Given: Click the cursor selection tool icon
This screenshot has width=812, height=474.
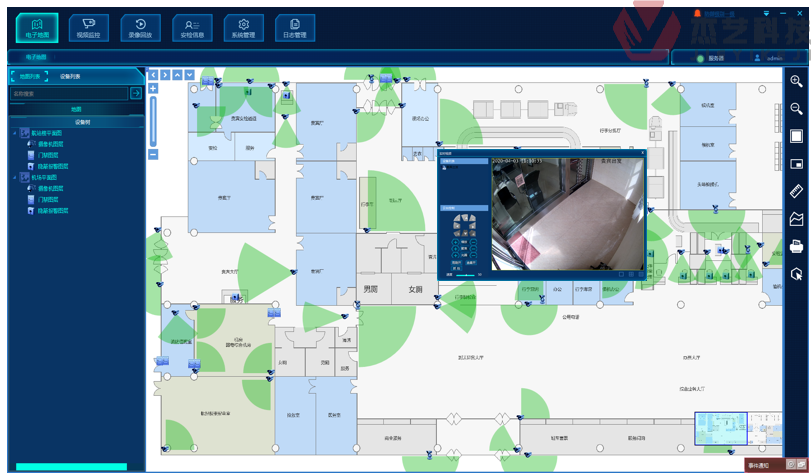Looking at the screenshot, I should pyautogui.click(x=796, y=274).
